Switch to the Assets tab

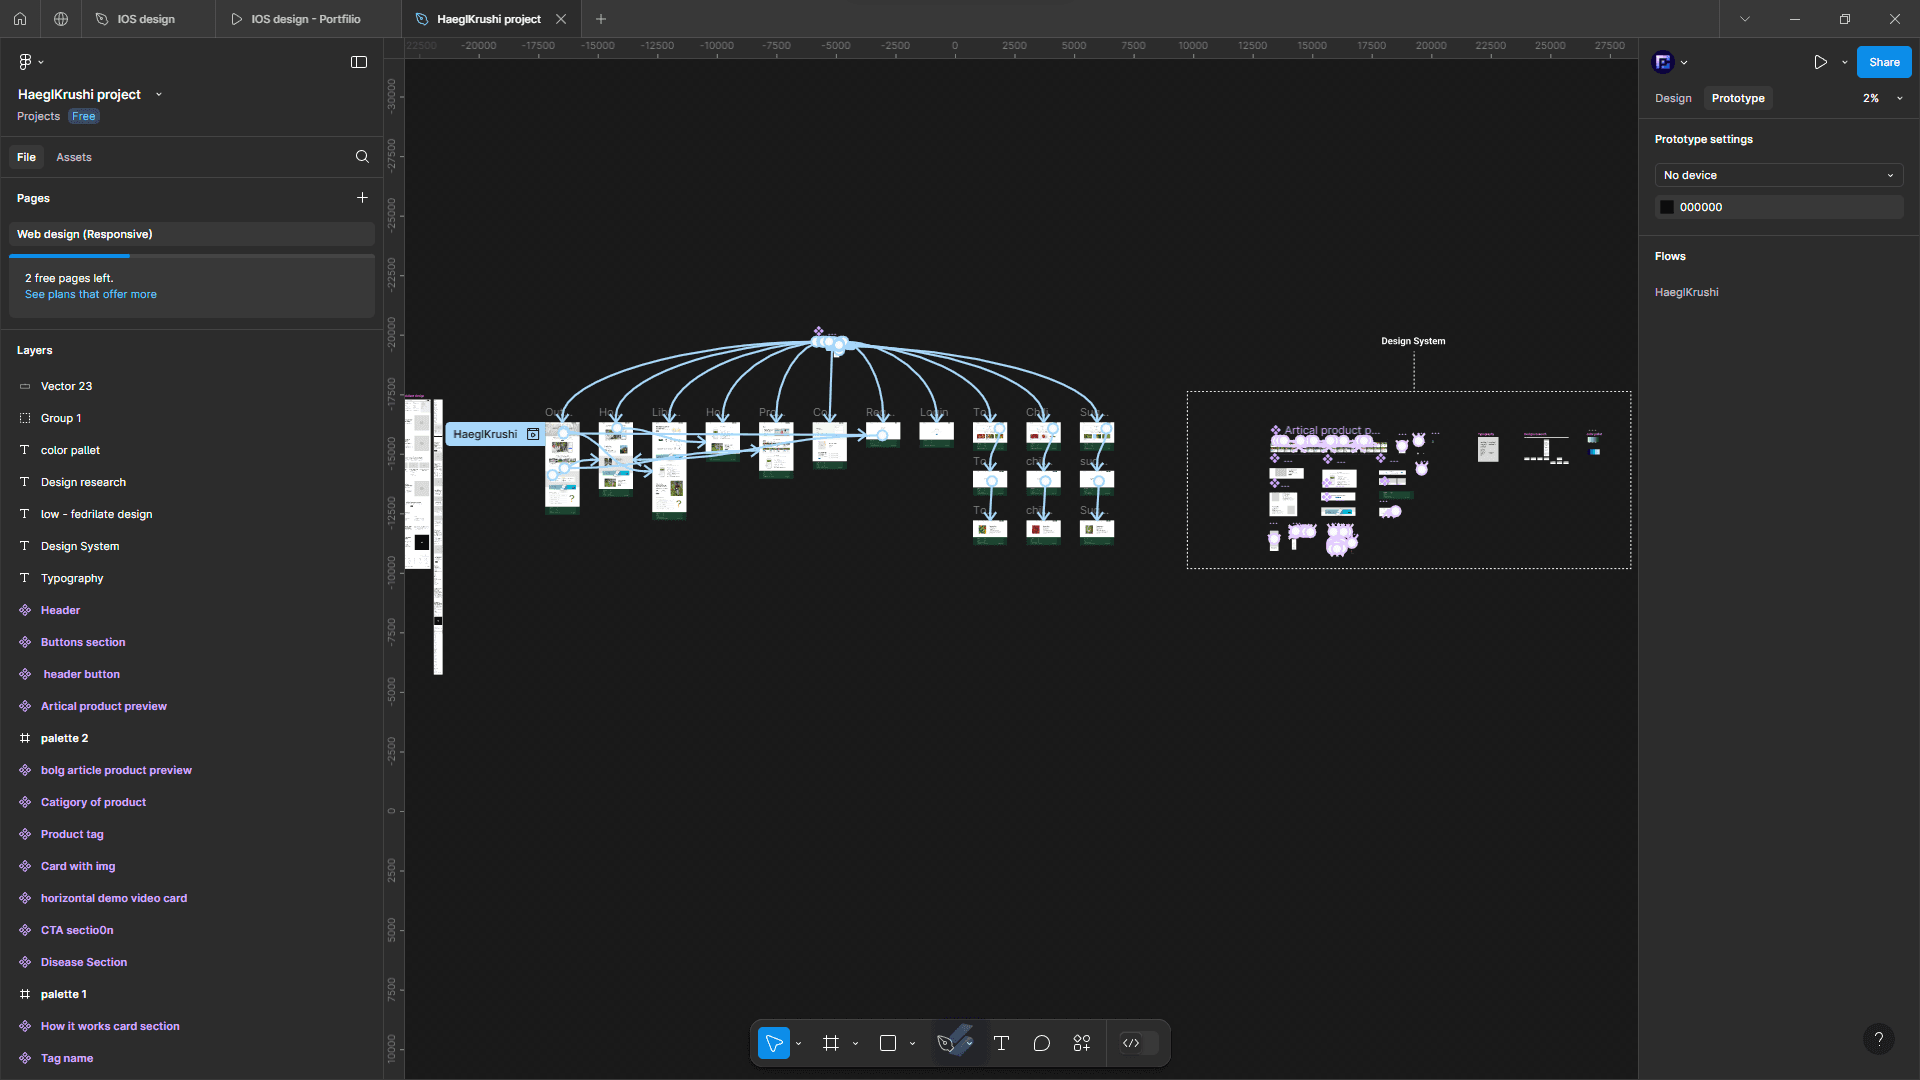(73, 157)
